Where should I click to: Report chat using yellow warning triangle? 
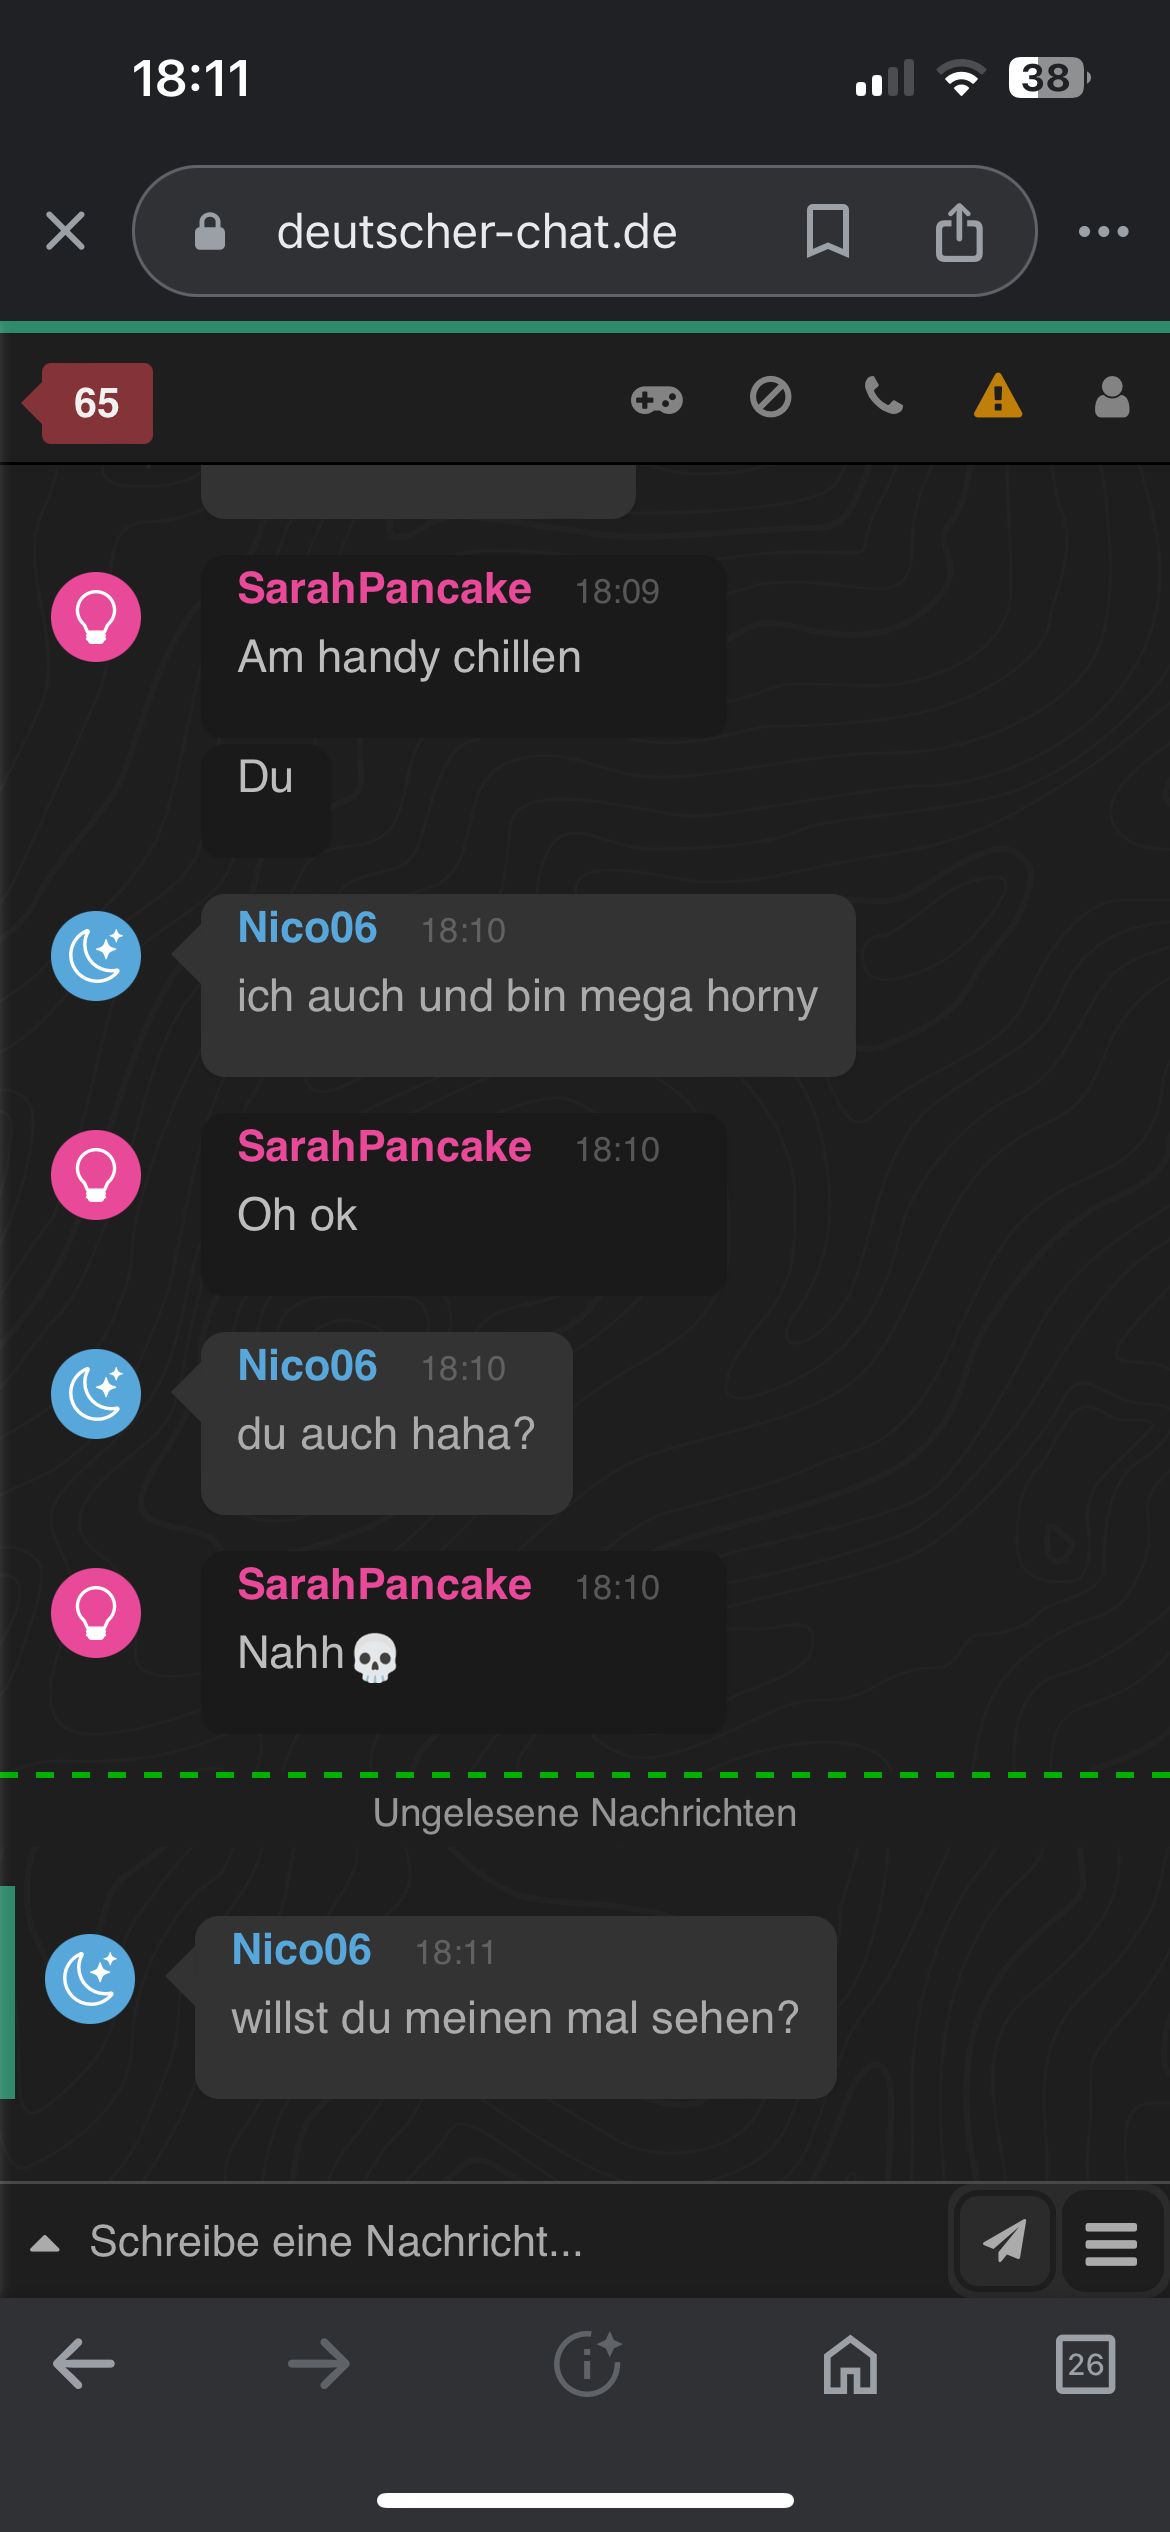[998, 396]
